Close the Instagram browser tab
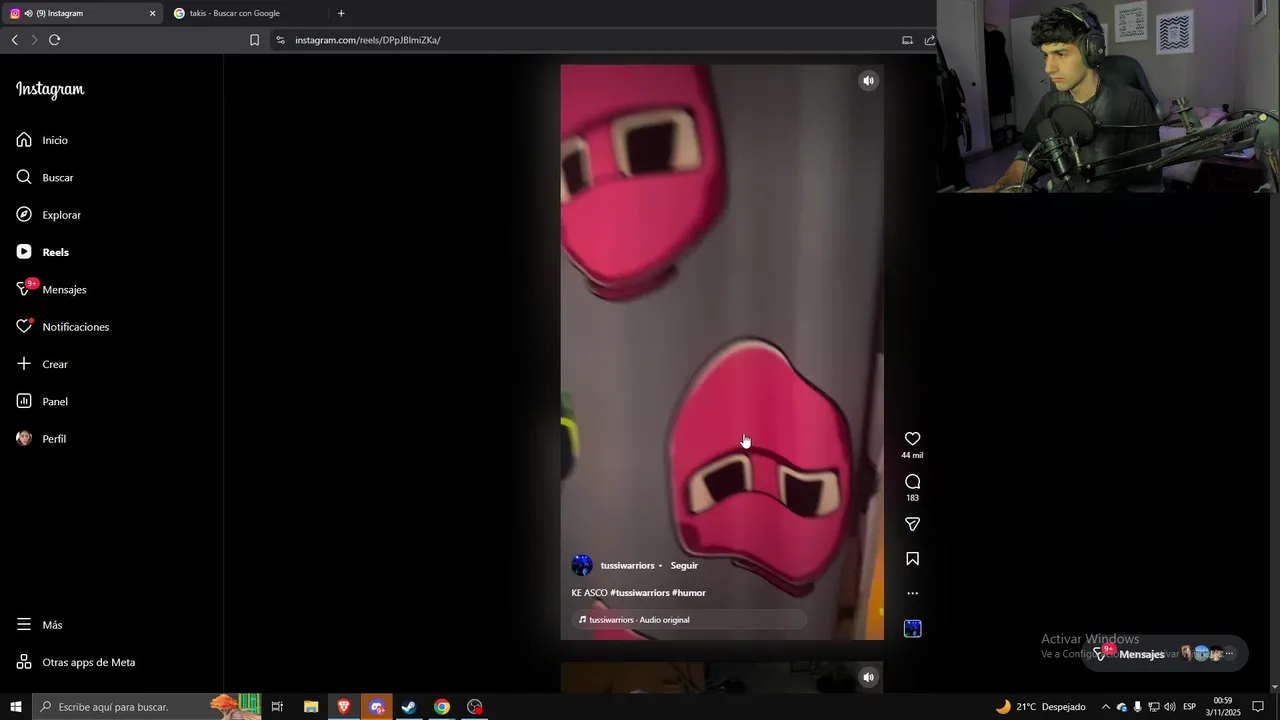 coord(152,13)
